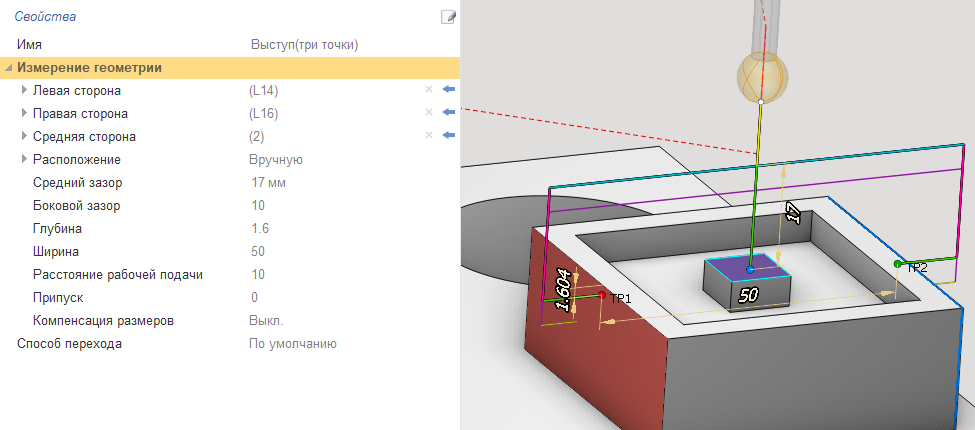
Task: Click blue arrow for Средняя сторона
Action: pos(448,136)
